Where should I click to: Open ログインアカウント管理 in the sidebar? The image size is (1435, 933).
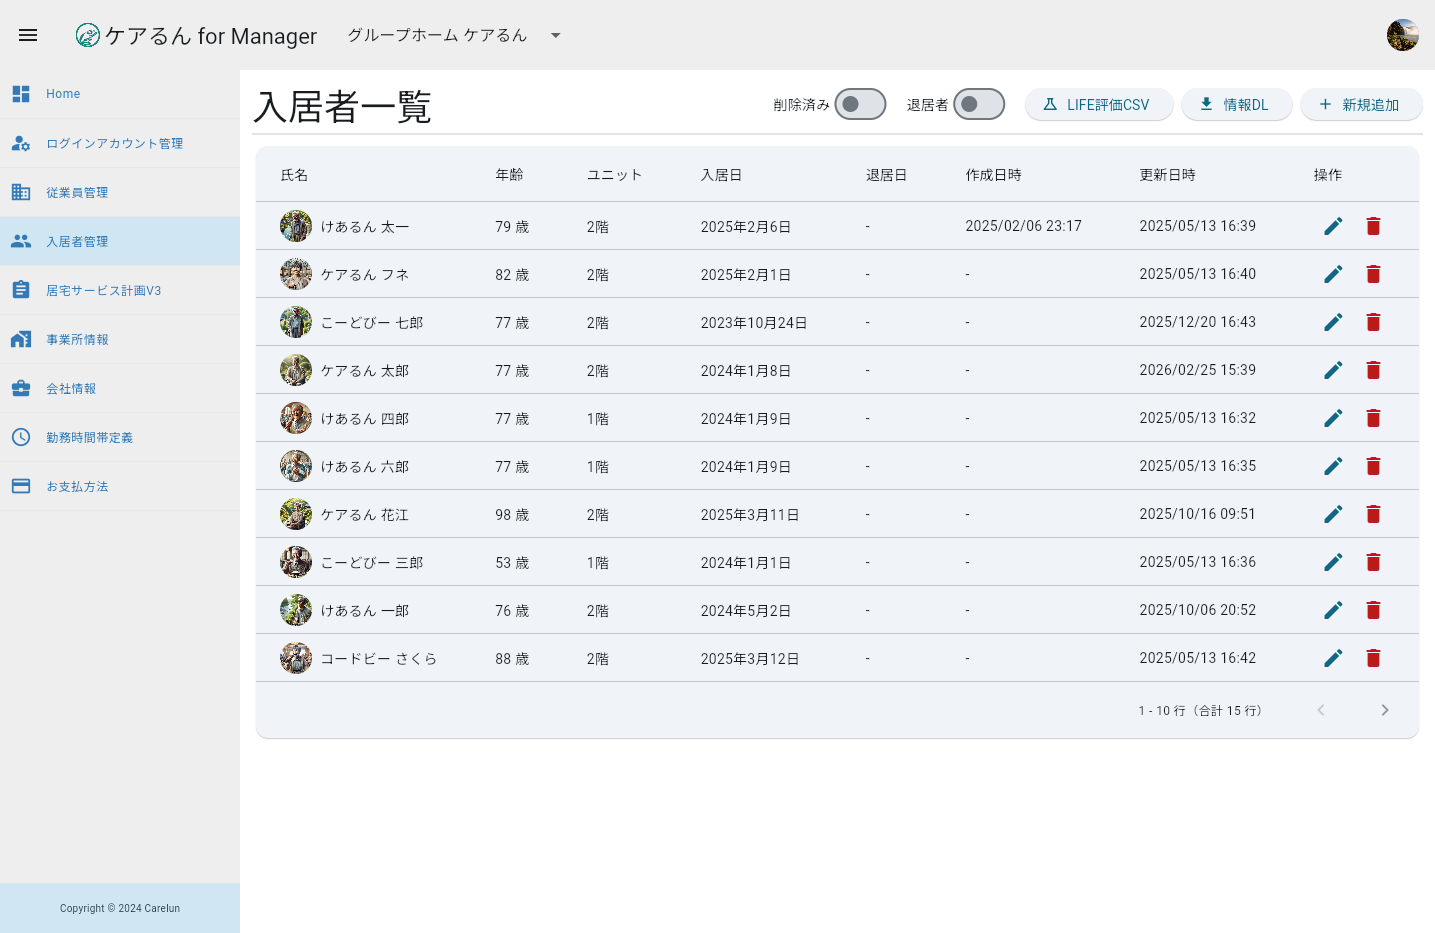[x=114, y=143]
